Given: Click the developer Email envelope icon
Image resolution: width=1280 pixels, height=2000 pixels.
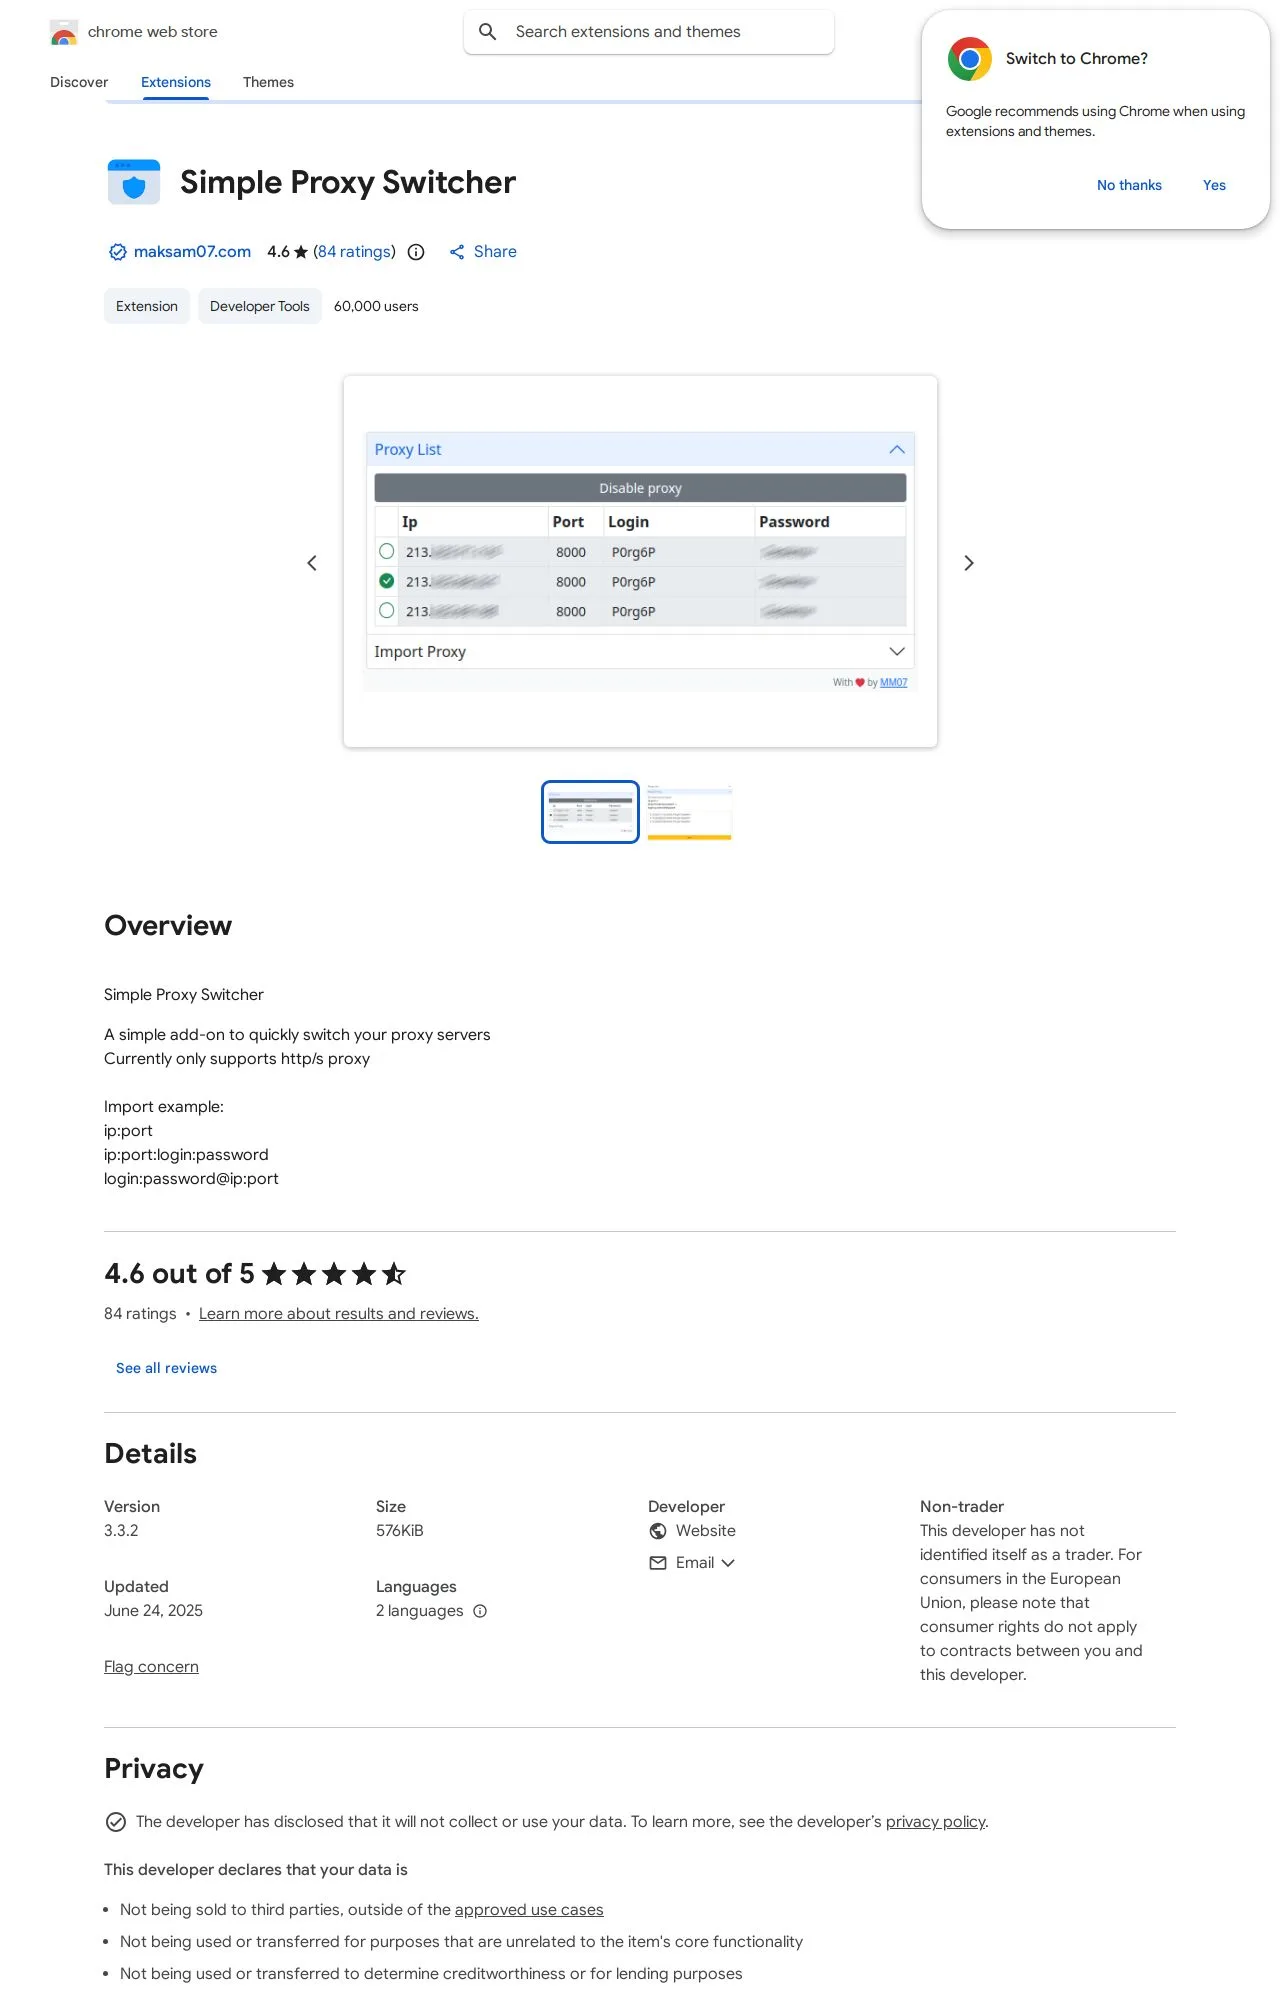Looking at the screenshot, I should (658, 1563).
